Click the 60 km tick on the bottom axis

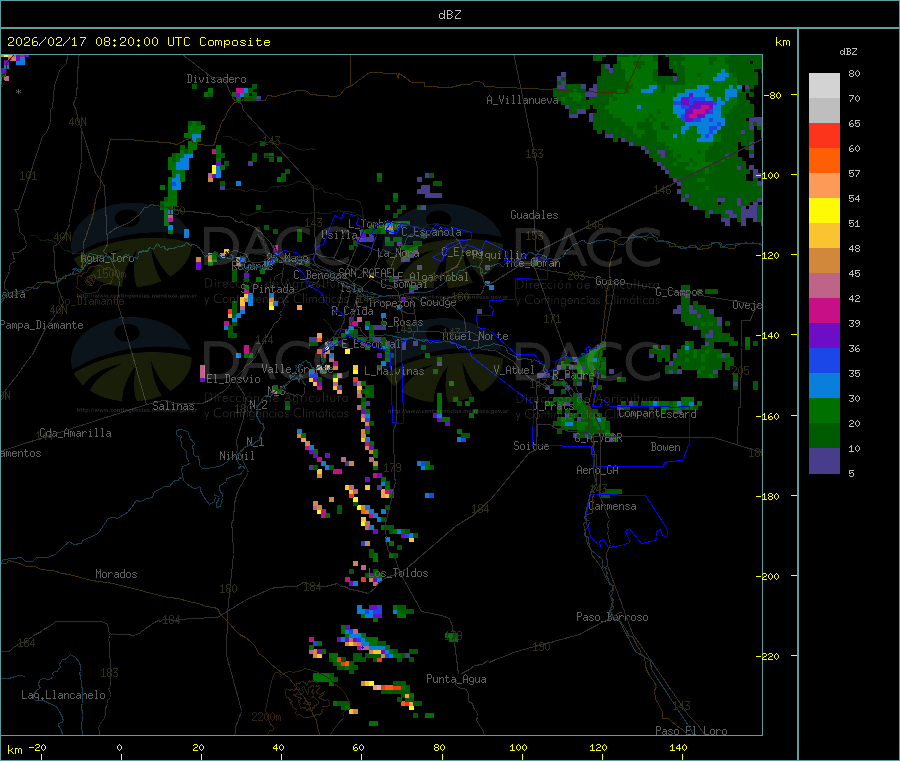click(x=358, y=748)
